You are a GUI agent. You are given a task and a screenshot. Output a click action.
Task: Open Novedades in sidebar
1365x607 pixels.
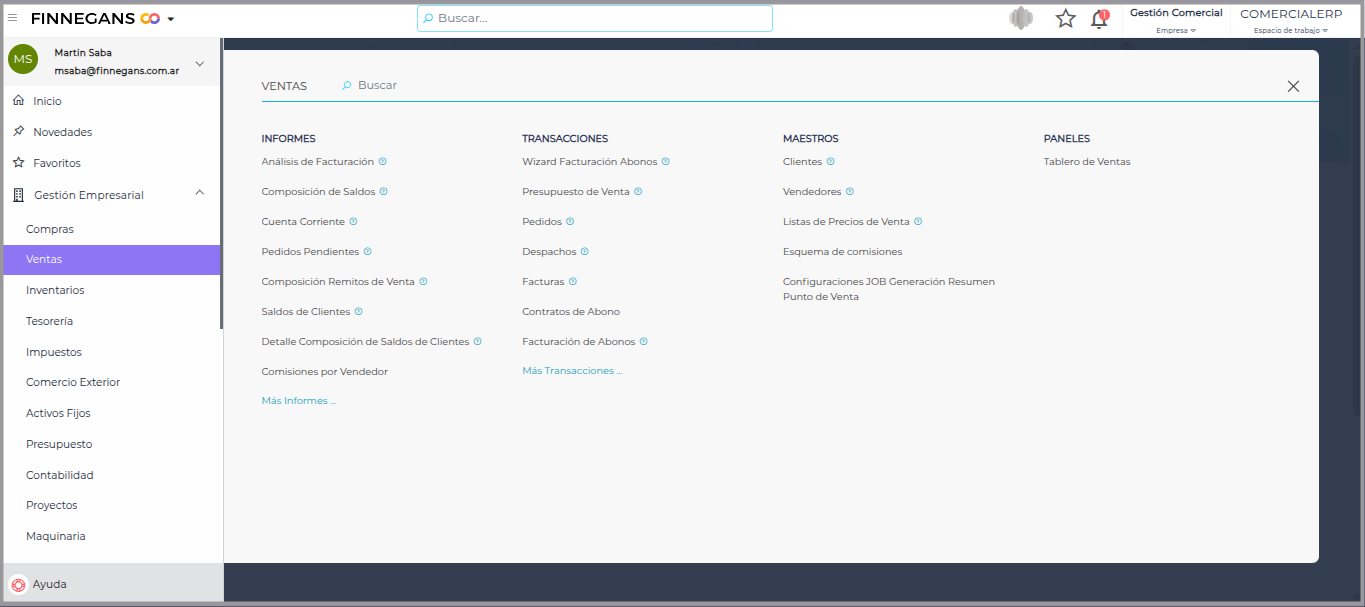pos(62,132)
